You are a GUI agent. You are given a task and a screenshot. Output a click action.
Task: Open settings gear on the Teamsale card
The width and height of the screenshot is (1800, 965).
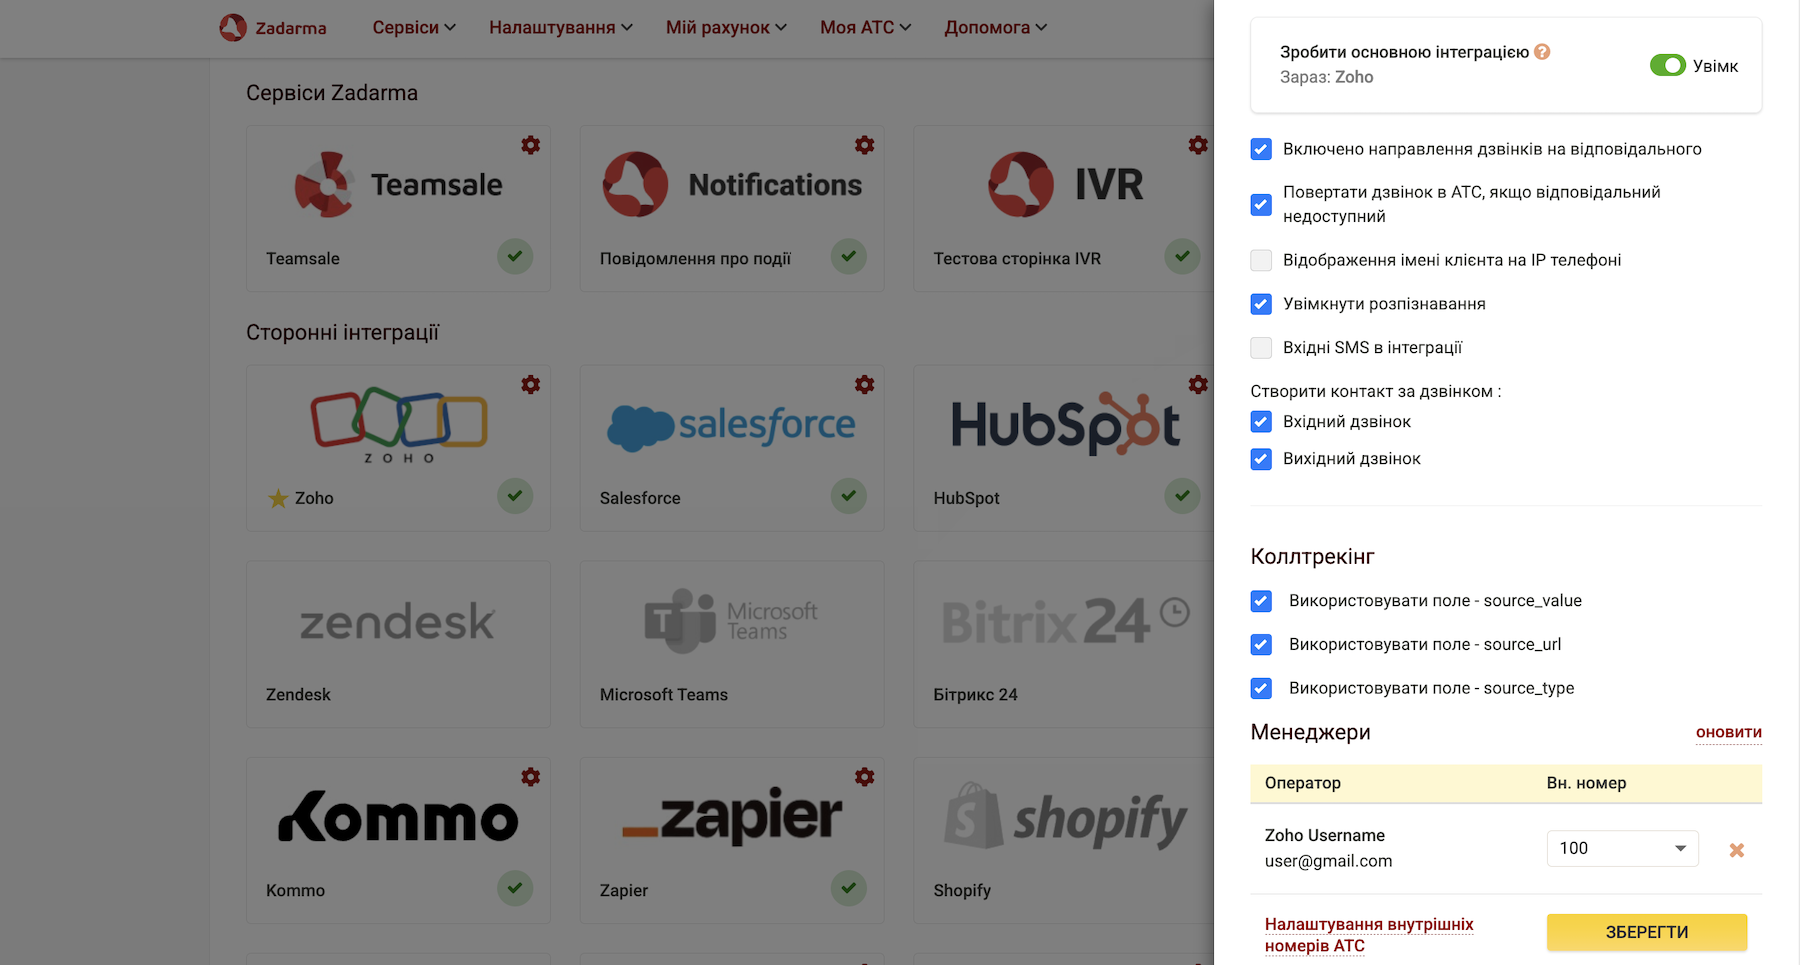(531, 145)
